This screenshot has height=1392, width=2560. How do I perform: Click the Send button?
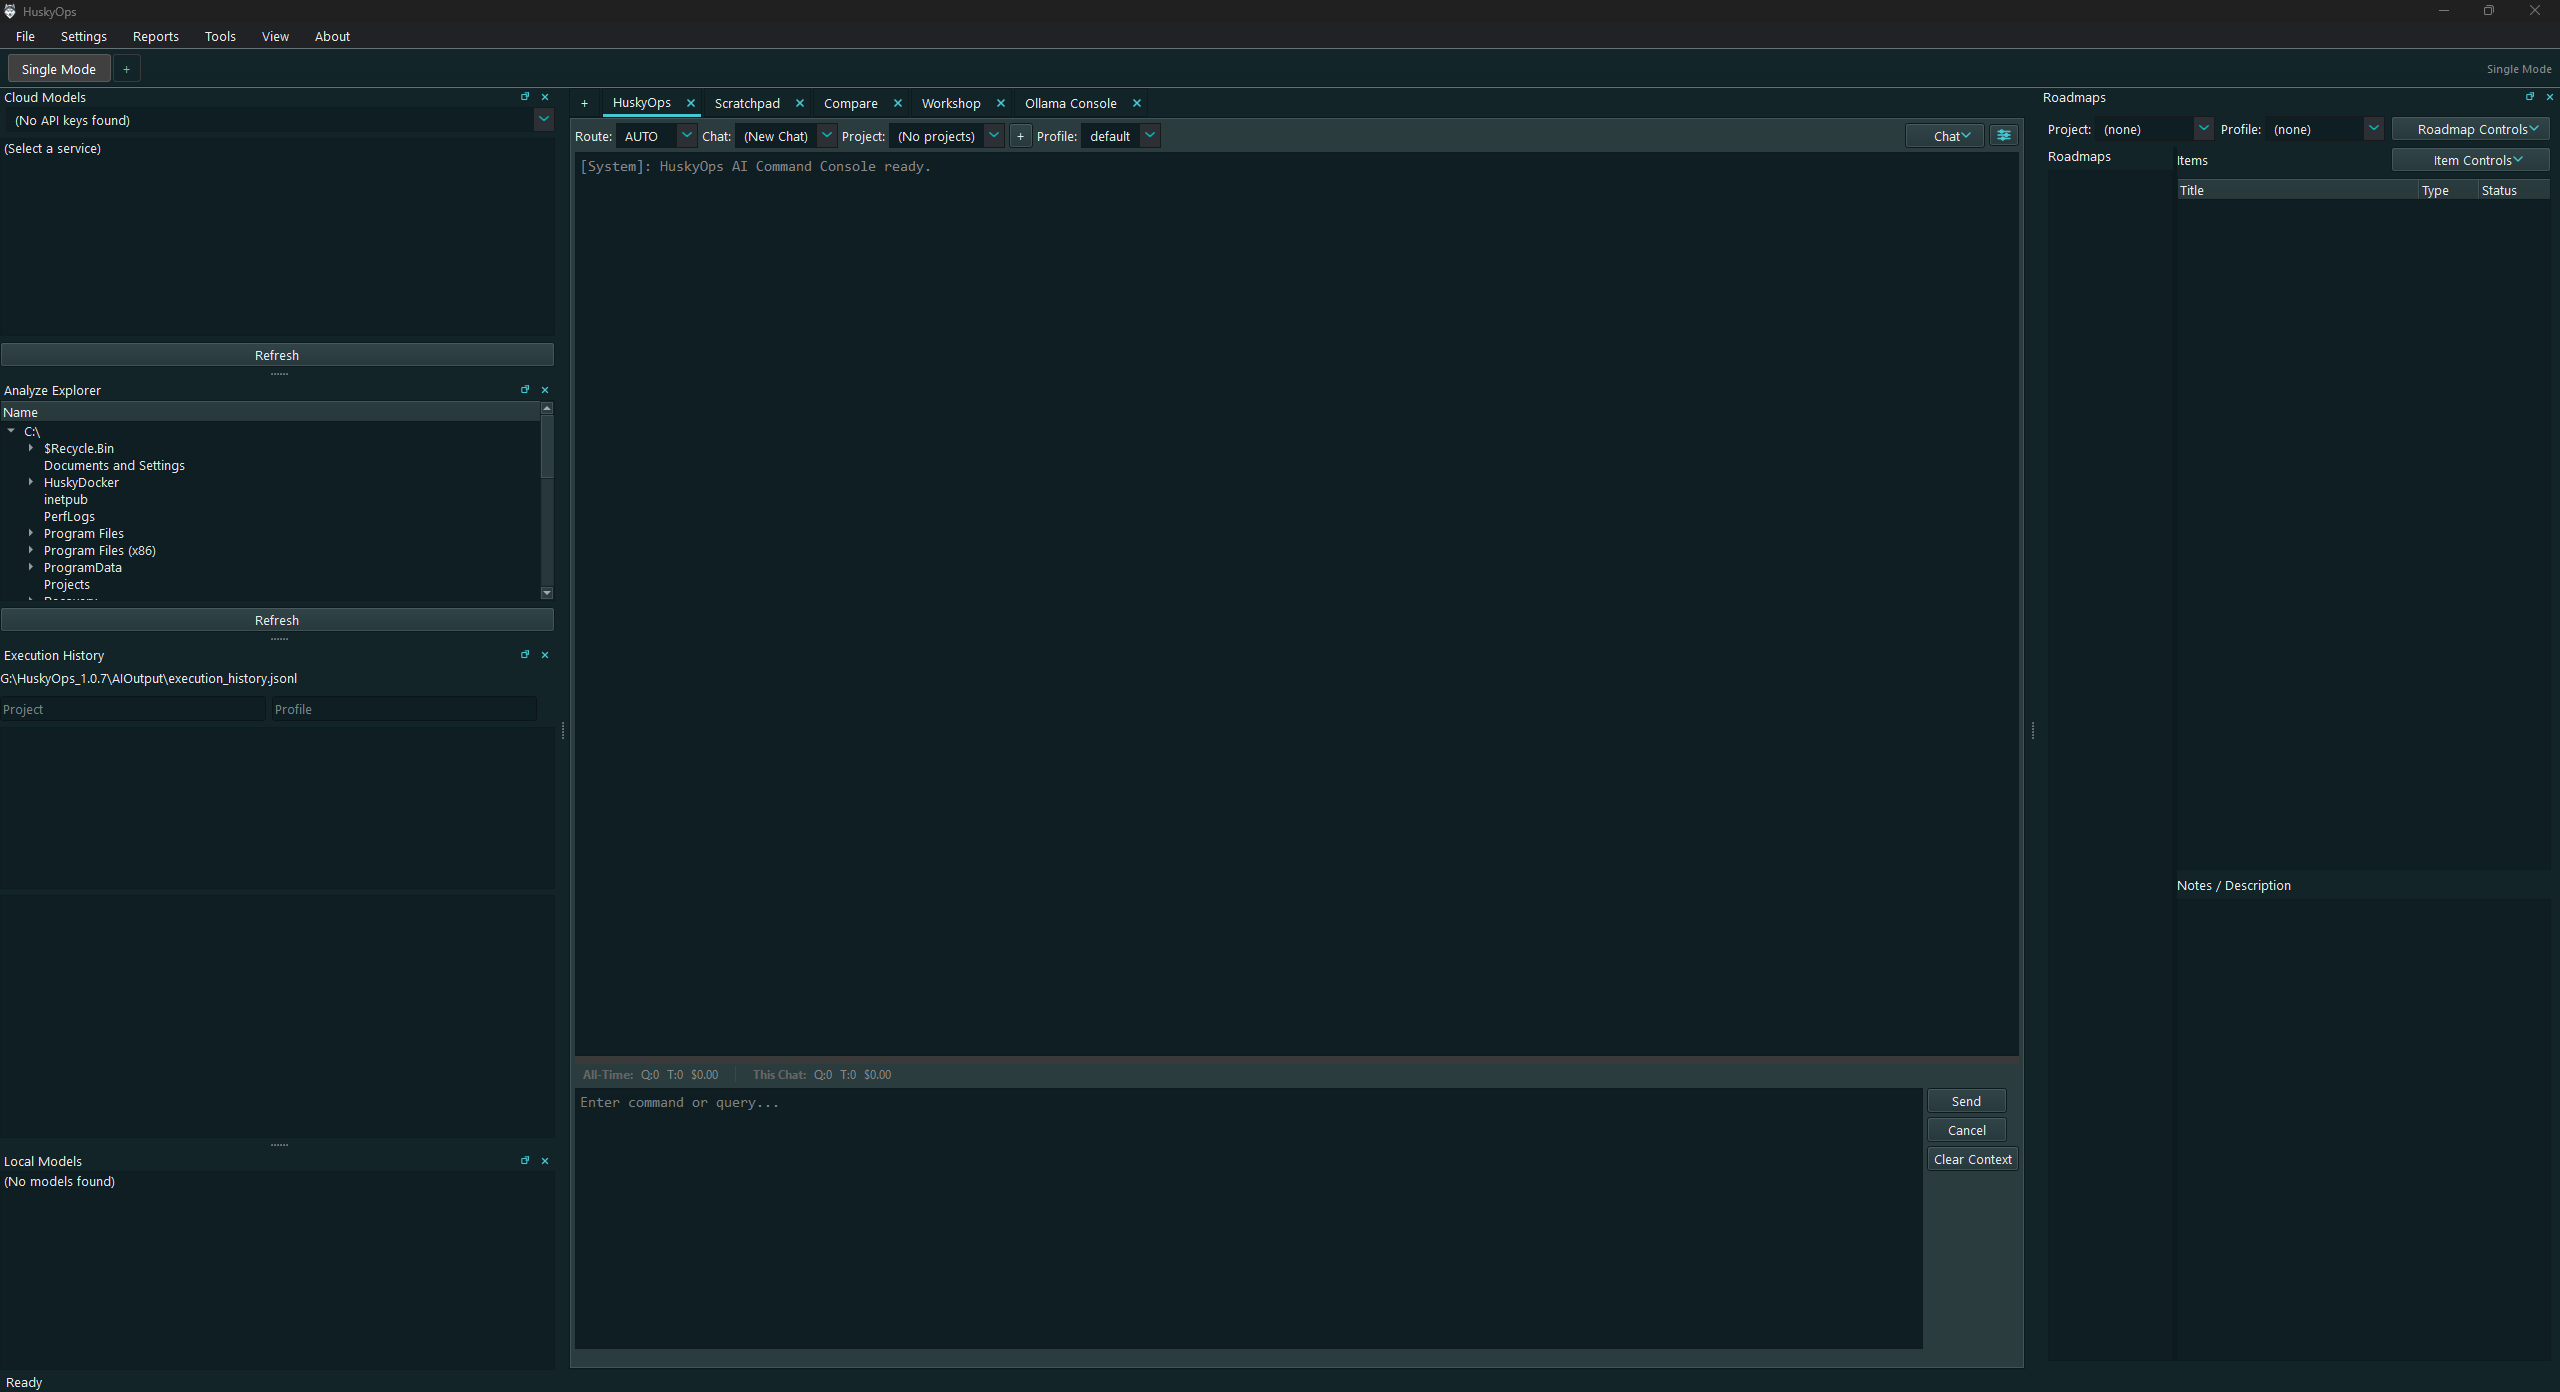[x=1966, y=1101]
